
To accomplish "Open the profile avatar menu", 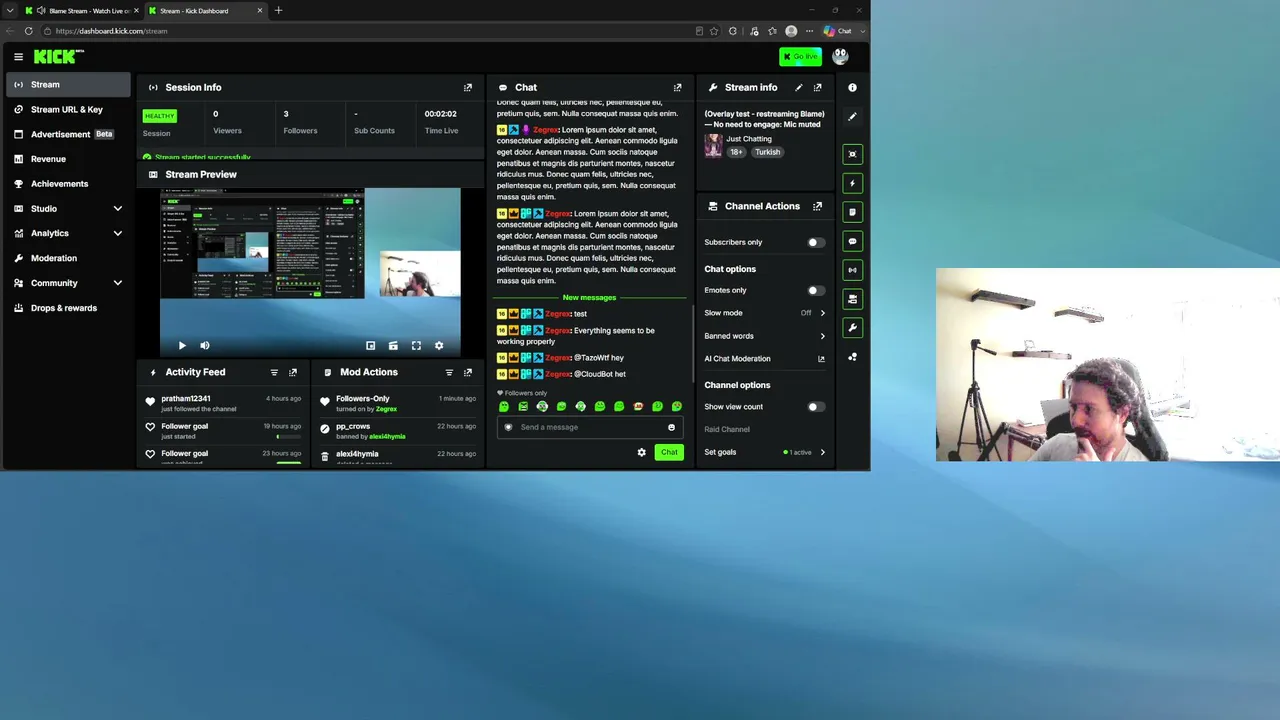I will (840, 57).
